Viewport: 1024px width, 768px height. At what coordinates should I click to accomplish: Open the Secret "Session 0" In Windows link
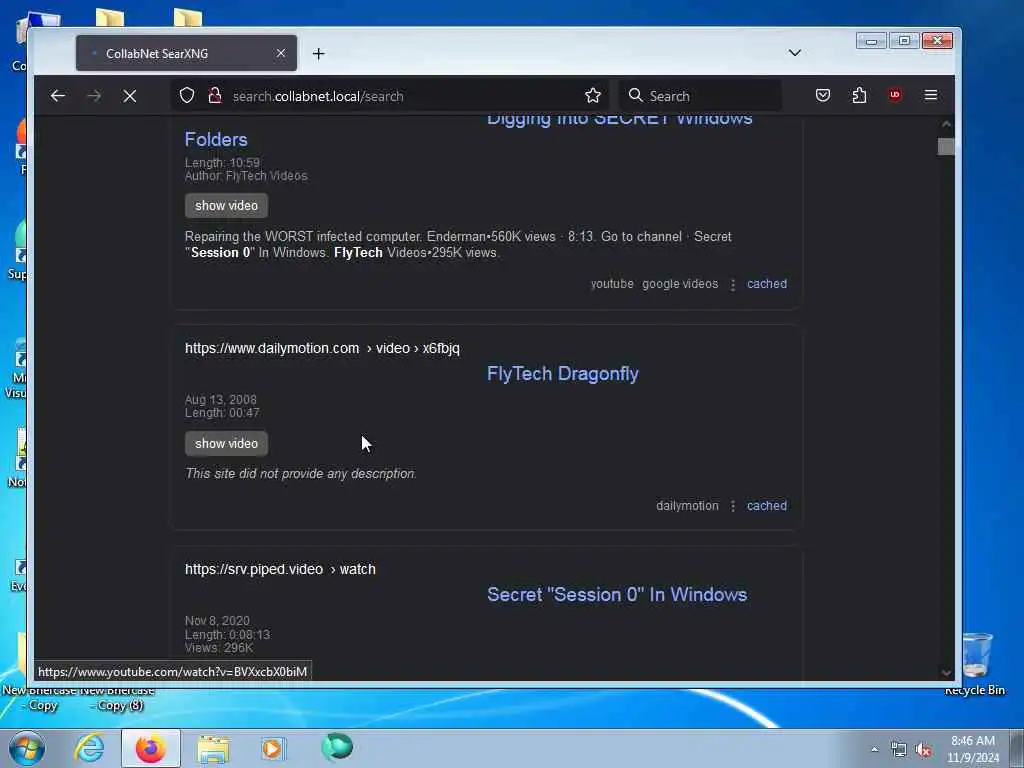pyautogui.click(x=616, y=594)
